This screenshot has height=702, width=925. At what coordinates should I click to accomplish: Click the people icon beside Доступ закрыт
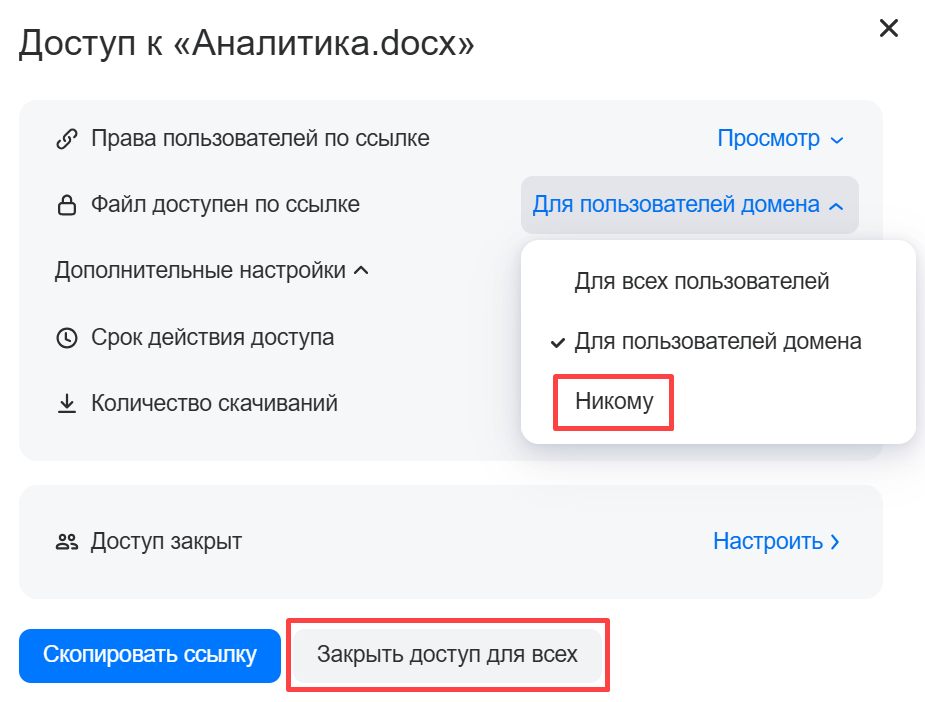(67, 542)
